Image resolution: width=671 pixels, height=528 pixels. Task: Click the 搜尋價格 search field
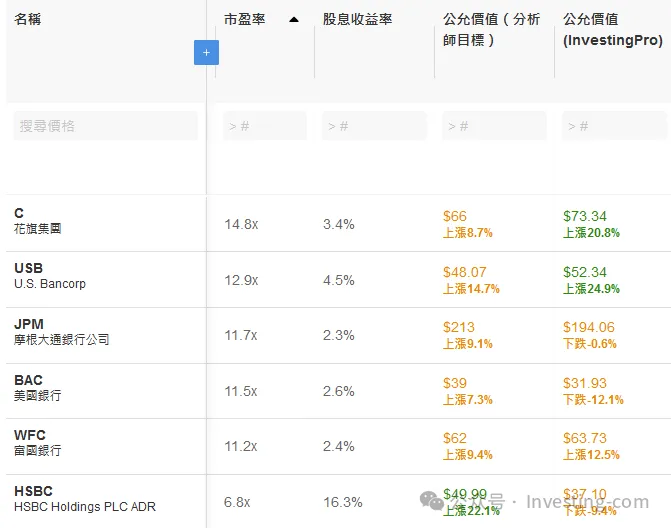click(105, 126)
